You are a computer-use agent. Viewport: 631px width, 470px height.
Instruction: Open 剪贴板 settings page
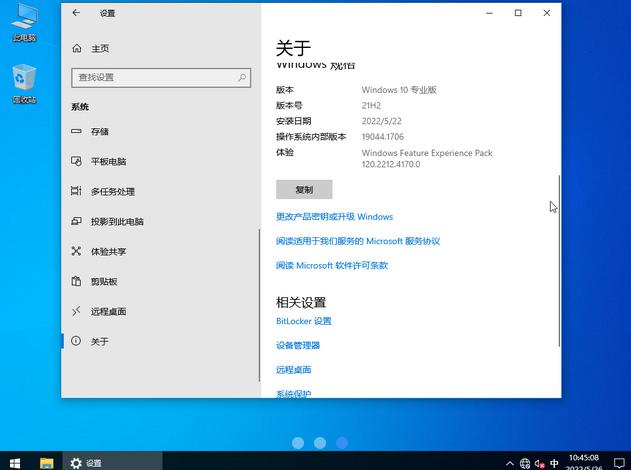tap(161, 281)
